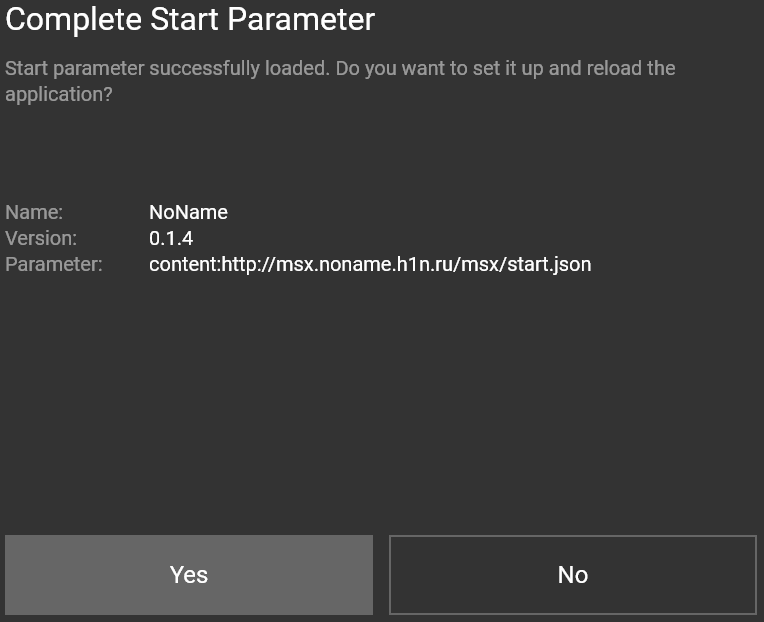Image resolution: width=764 pixels, height=622 pixels.
Task: Click 'start.json' at the URL's end
Action: coord(549,264)
